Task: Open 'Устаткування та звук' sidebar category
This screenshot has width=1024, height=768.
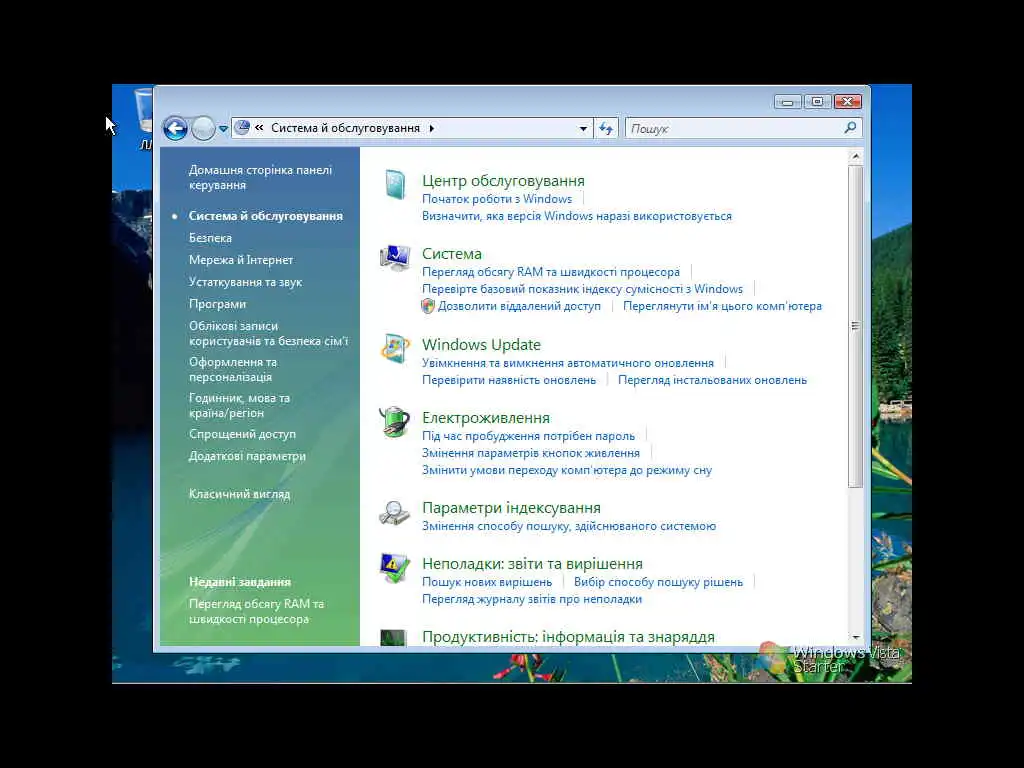Action: (x=246, y=282)
